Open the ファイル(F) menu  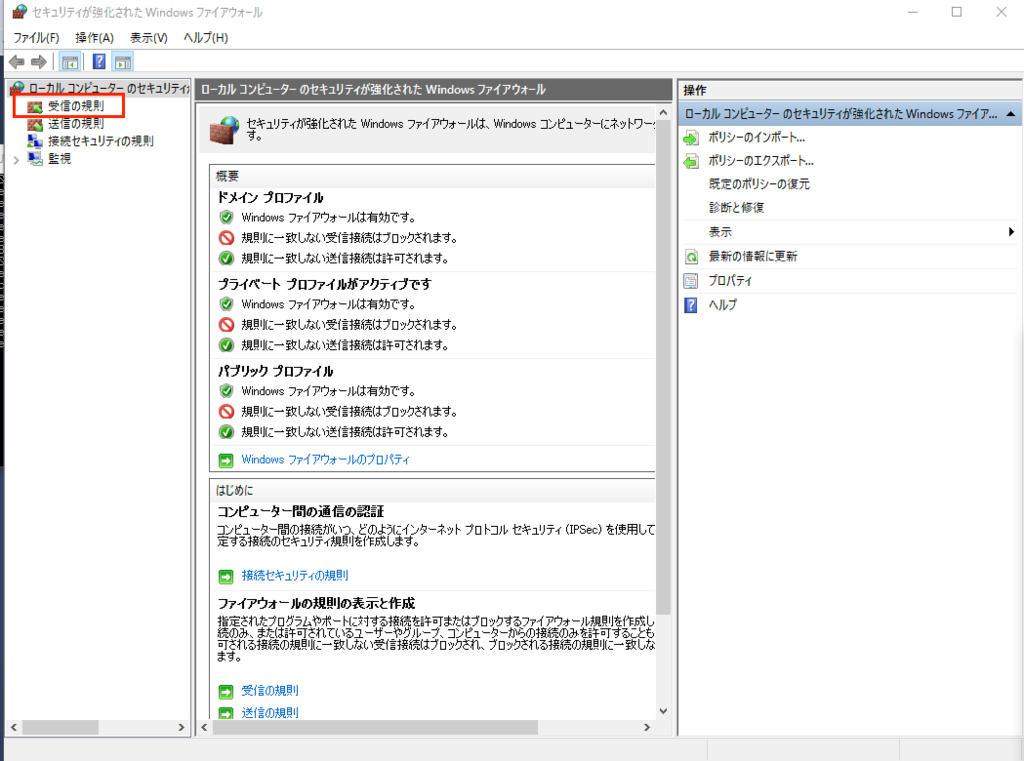[36, 38]
